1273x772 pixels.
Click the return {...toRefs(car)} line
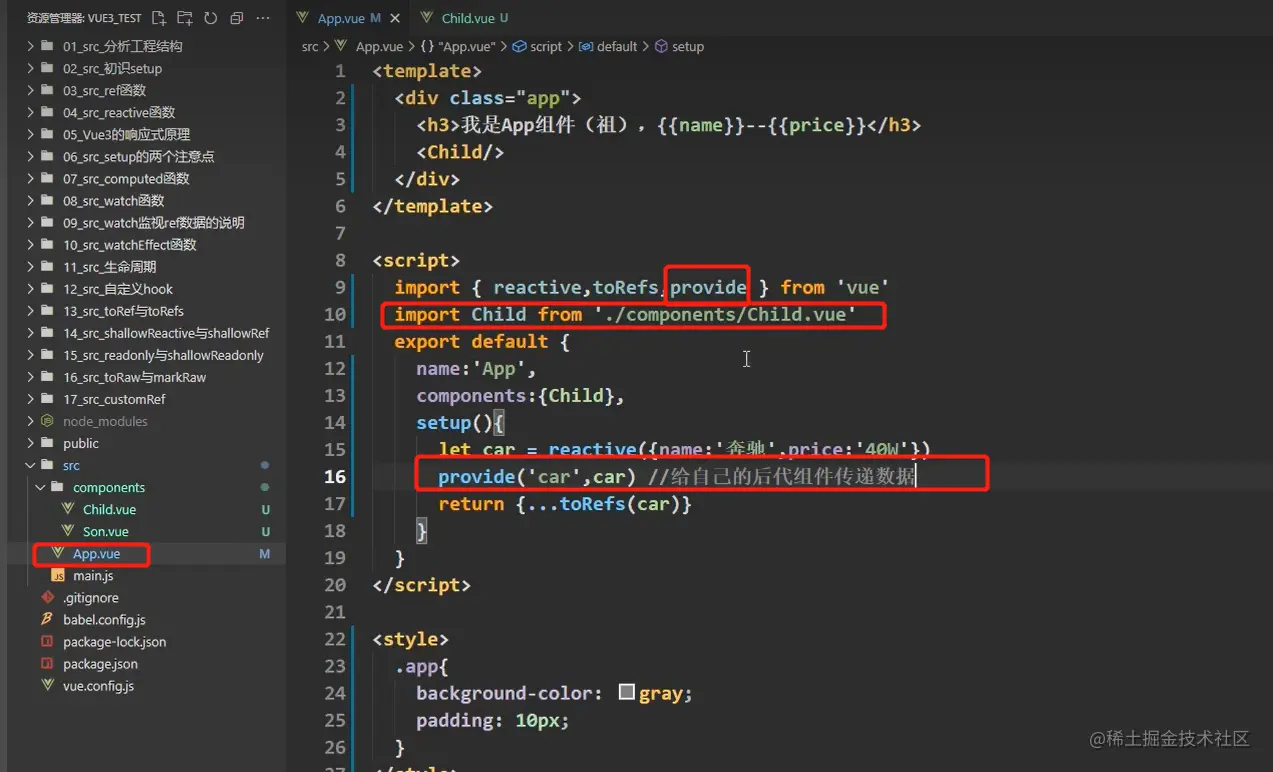[565, 503]
